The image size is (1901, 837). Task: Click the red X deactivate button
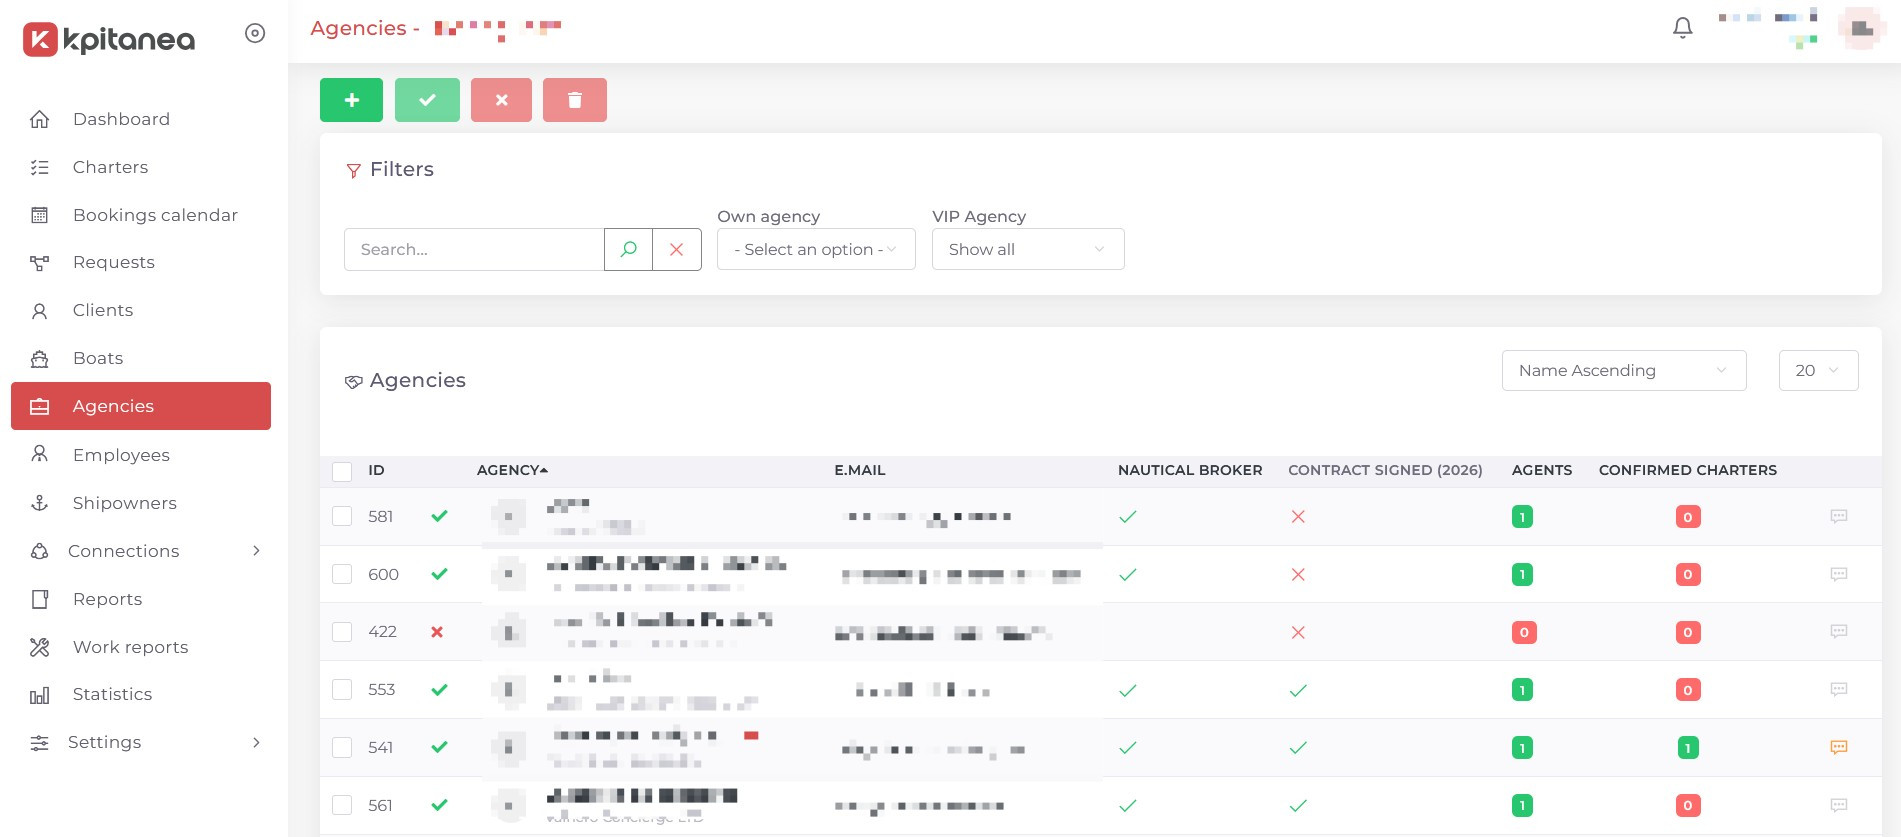(x=501, y=100)
